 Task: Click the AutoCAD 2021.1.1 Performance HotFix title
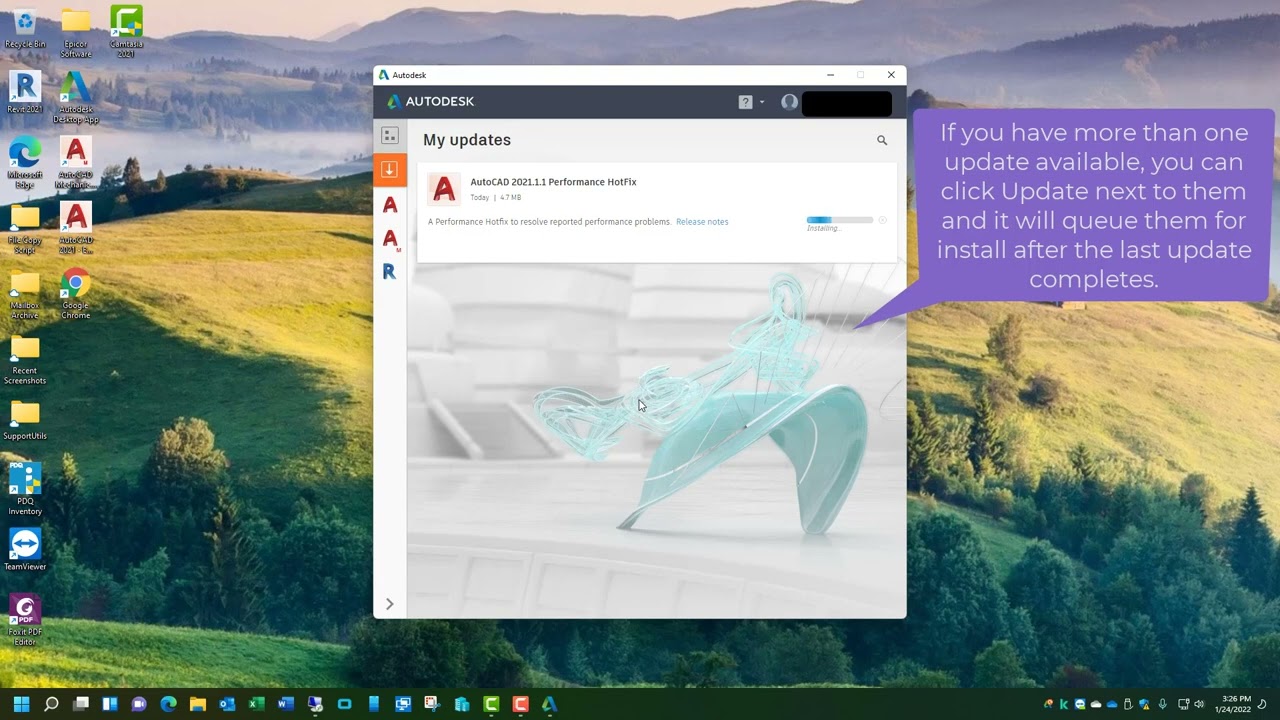553,182
